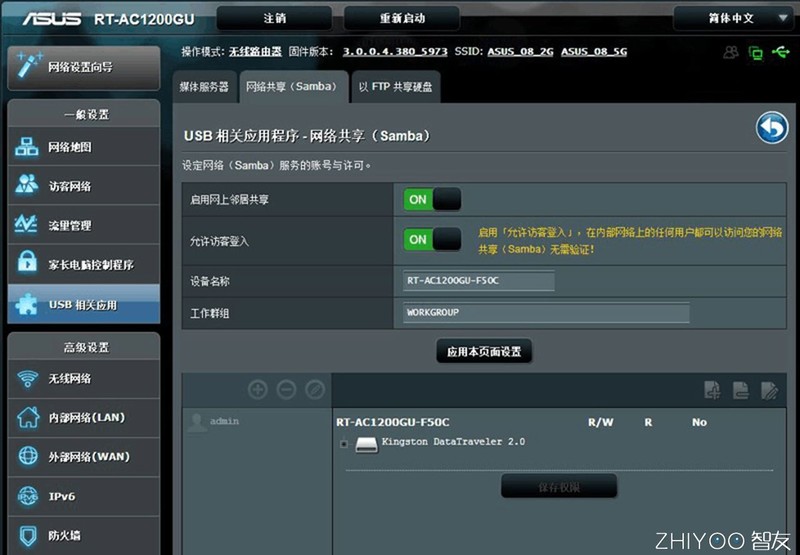Screen dimensions: 800x555
Task: Click the guest users status icon
Action: coord(731,52)
